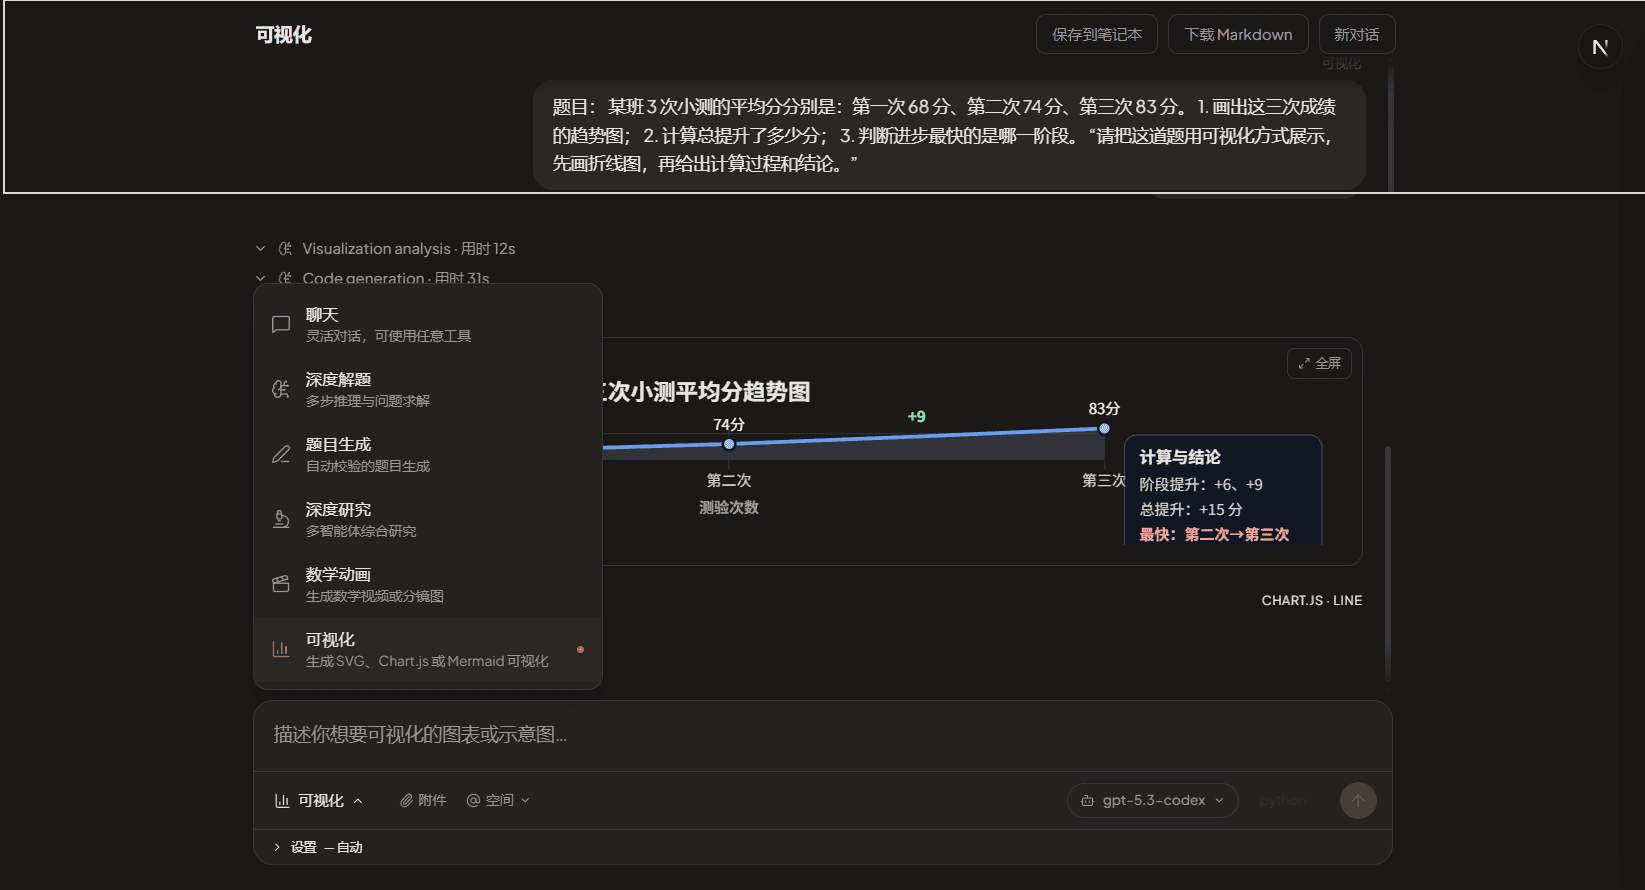This screenshot has width=1645, height=890.
Task: Click the clapperboard icon for 数学动画
Action: tap(281, 584)
